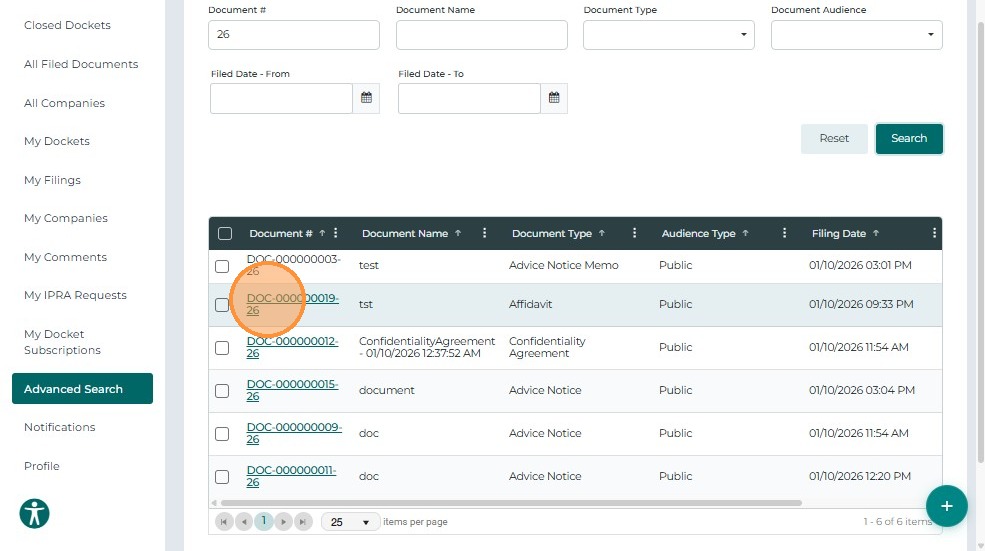
Task: Go to the last page of results
Action: pyautogui.click(x=303, y=521)
